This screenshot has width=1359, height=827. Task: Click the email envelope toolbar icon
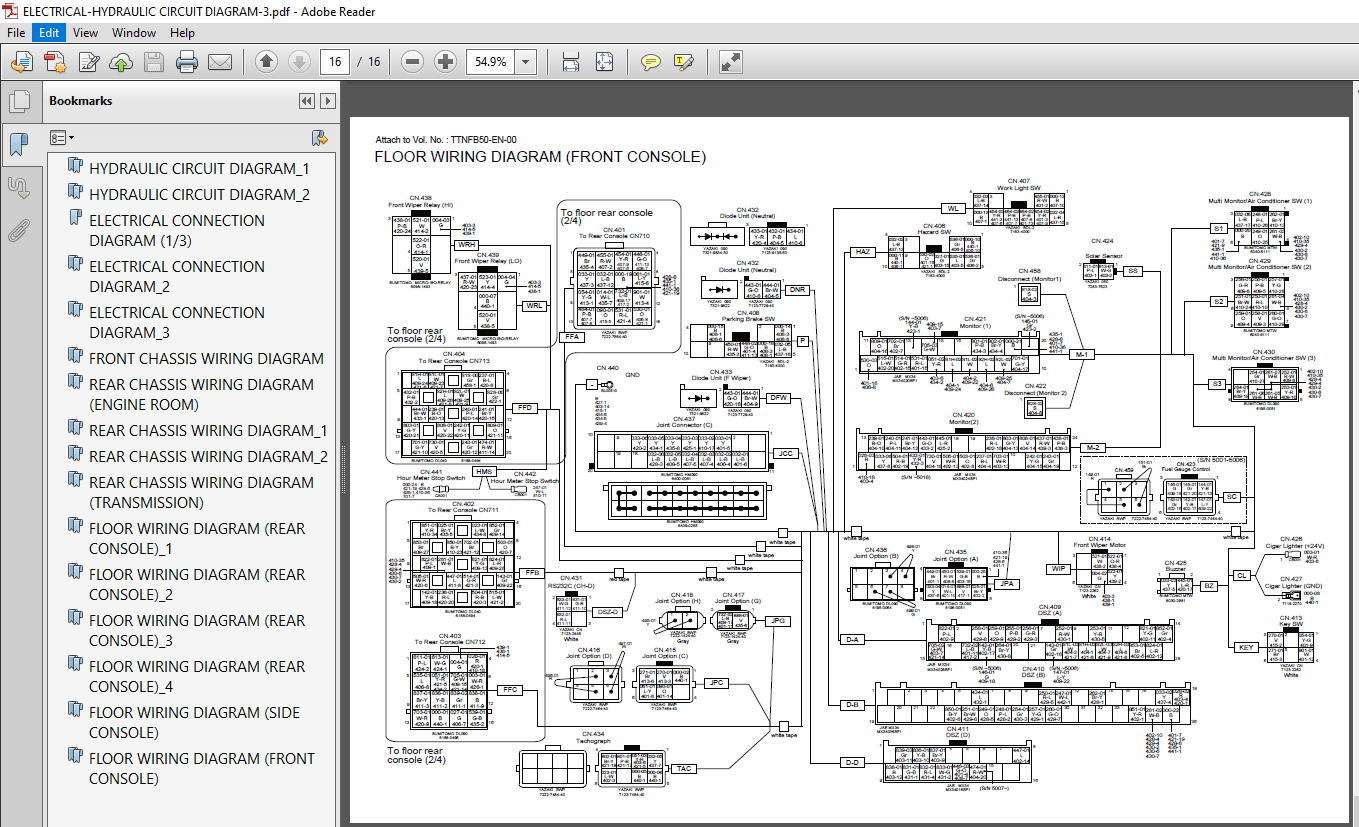click(x=220, y=62)
